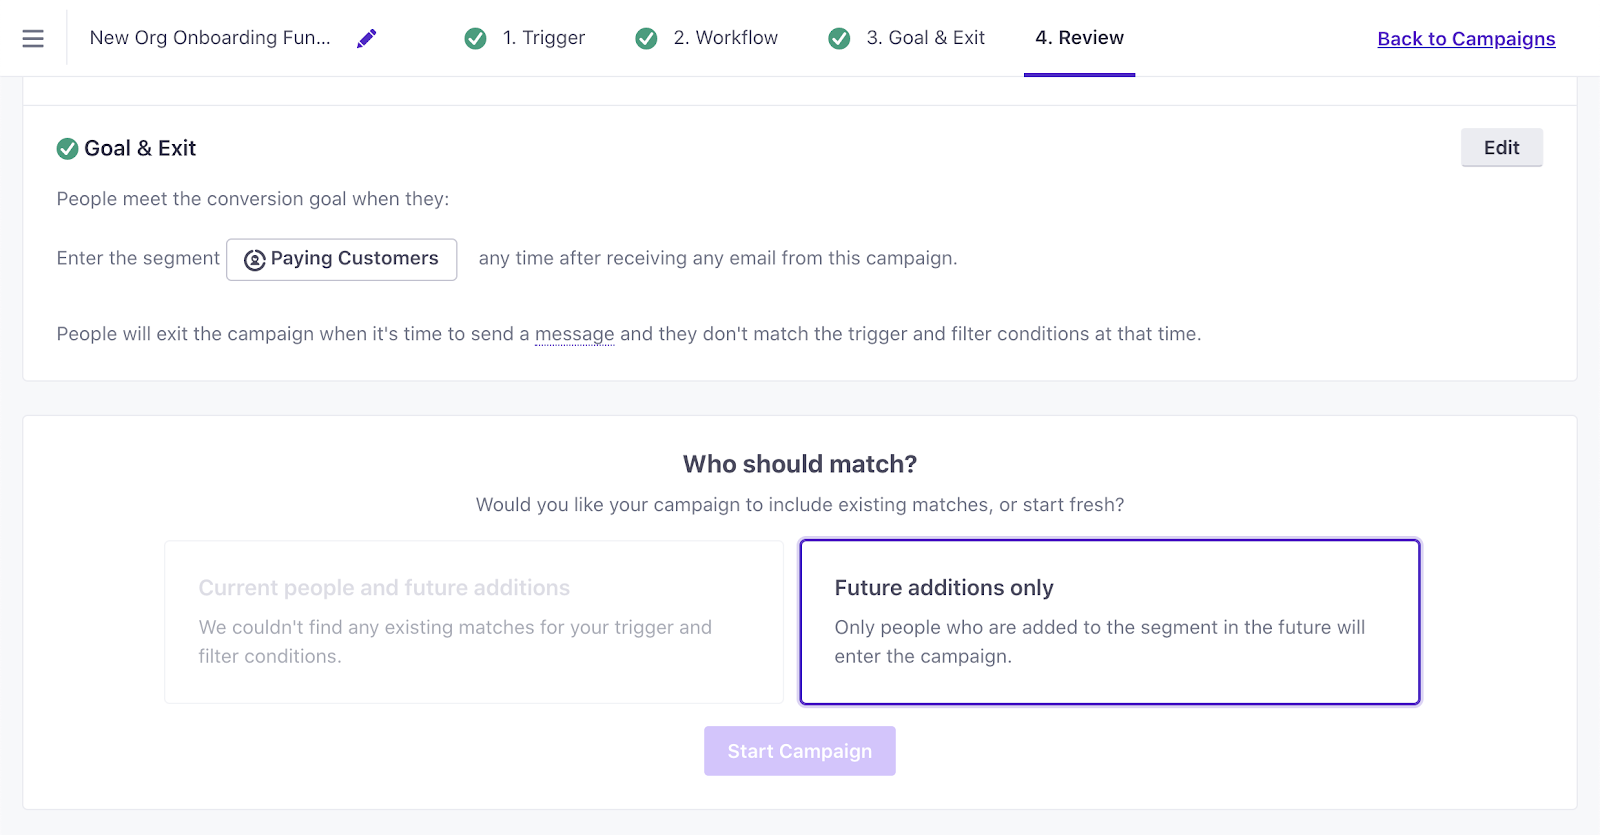The image size is (1600, 835).
Task: Click the Goal & Exit section checkmark icon
Action: tap(67, 149)
